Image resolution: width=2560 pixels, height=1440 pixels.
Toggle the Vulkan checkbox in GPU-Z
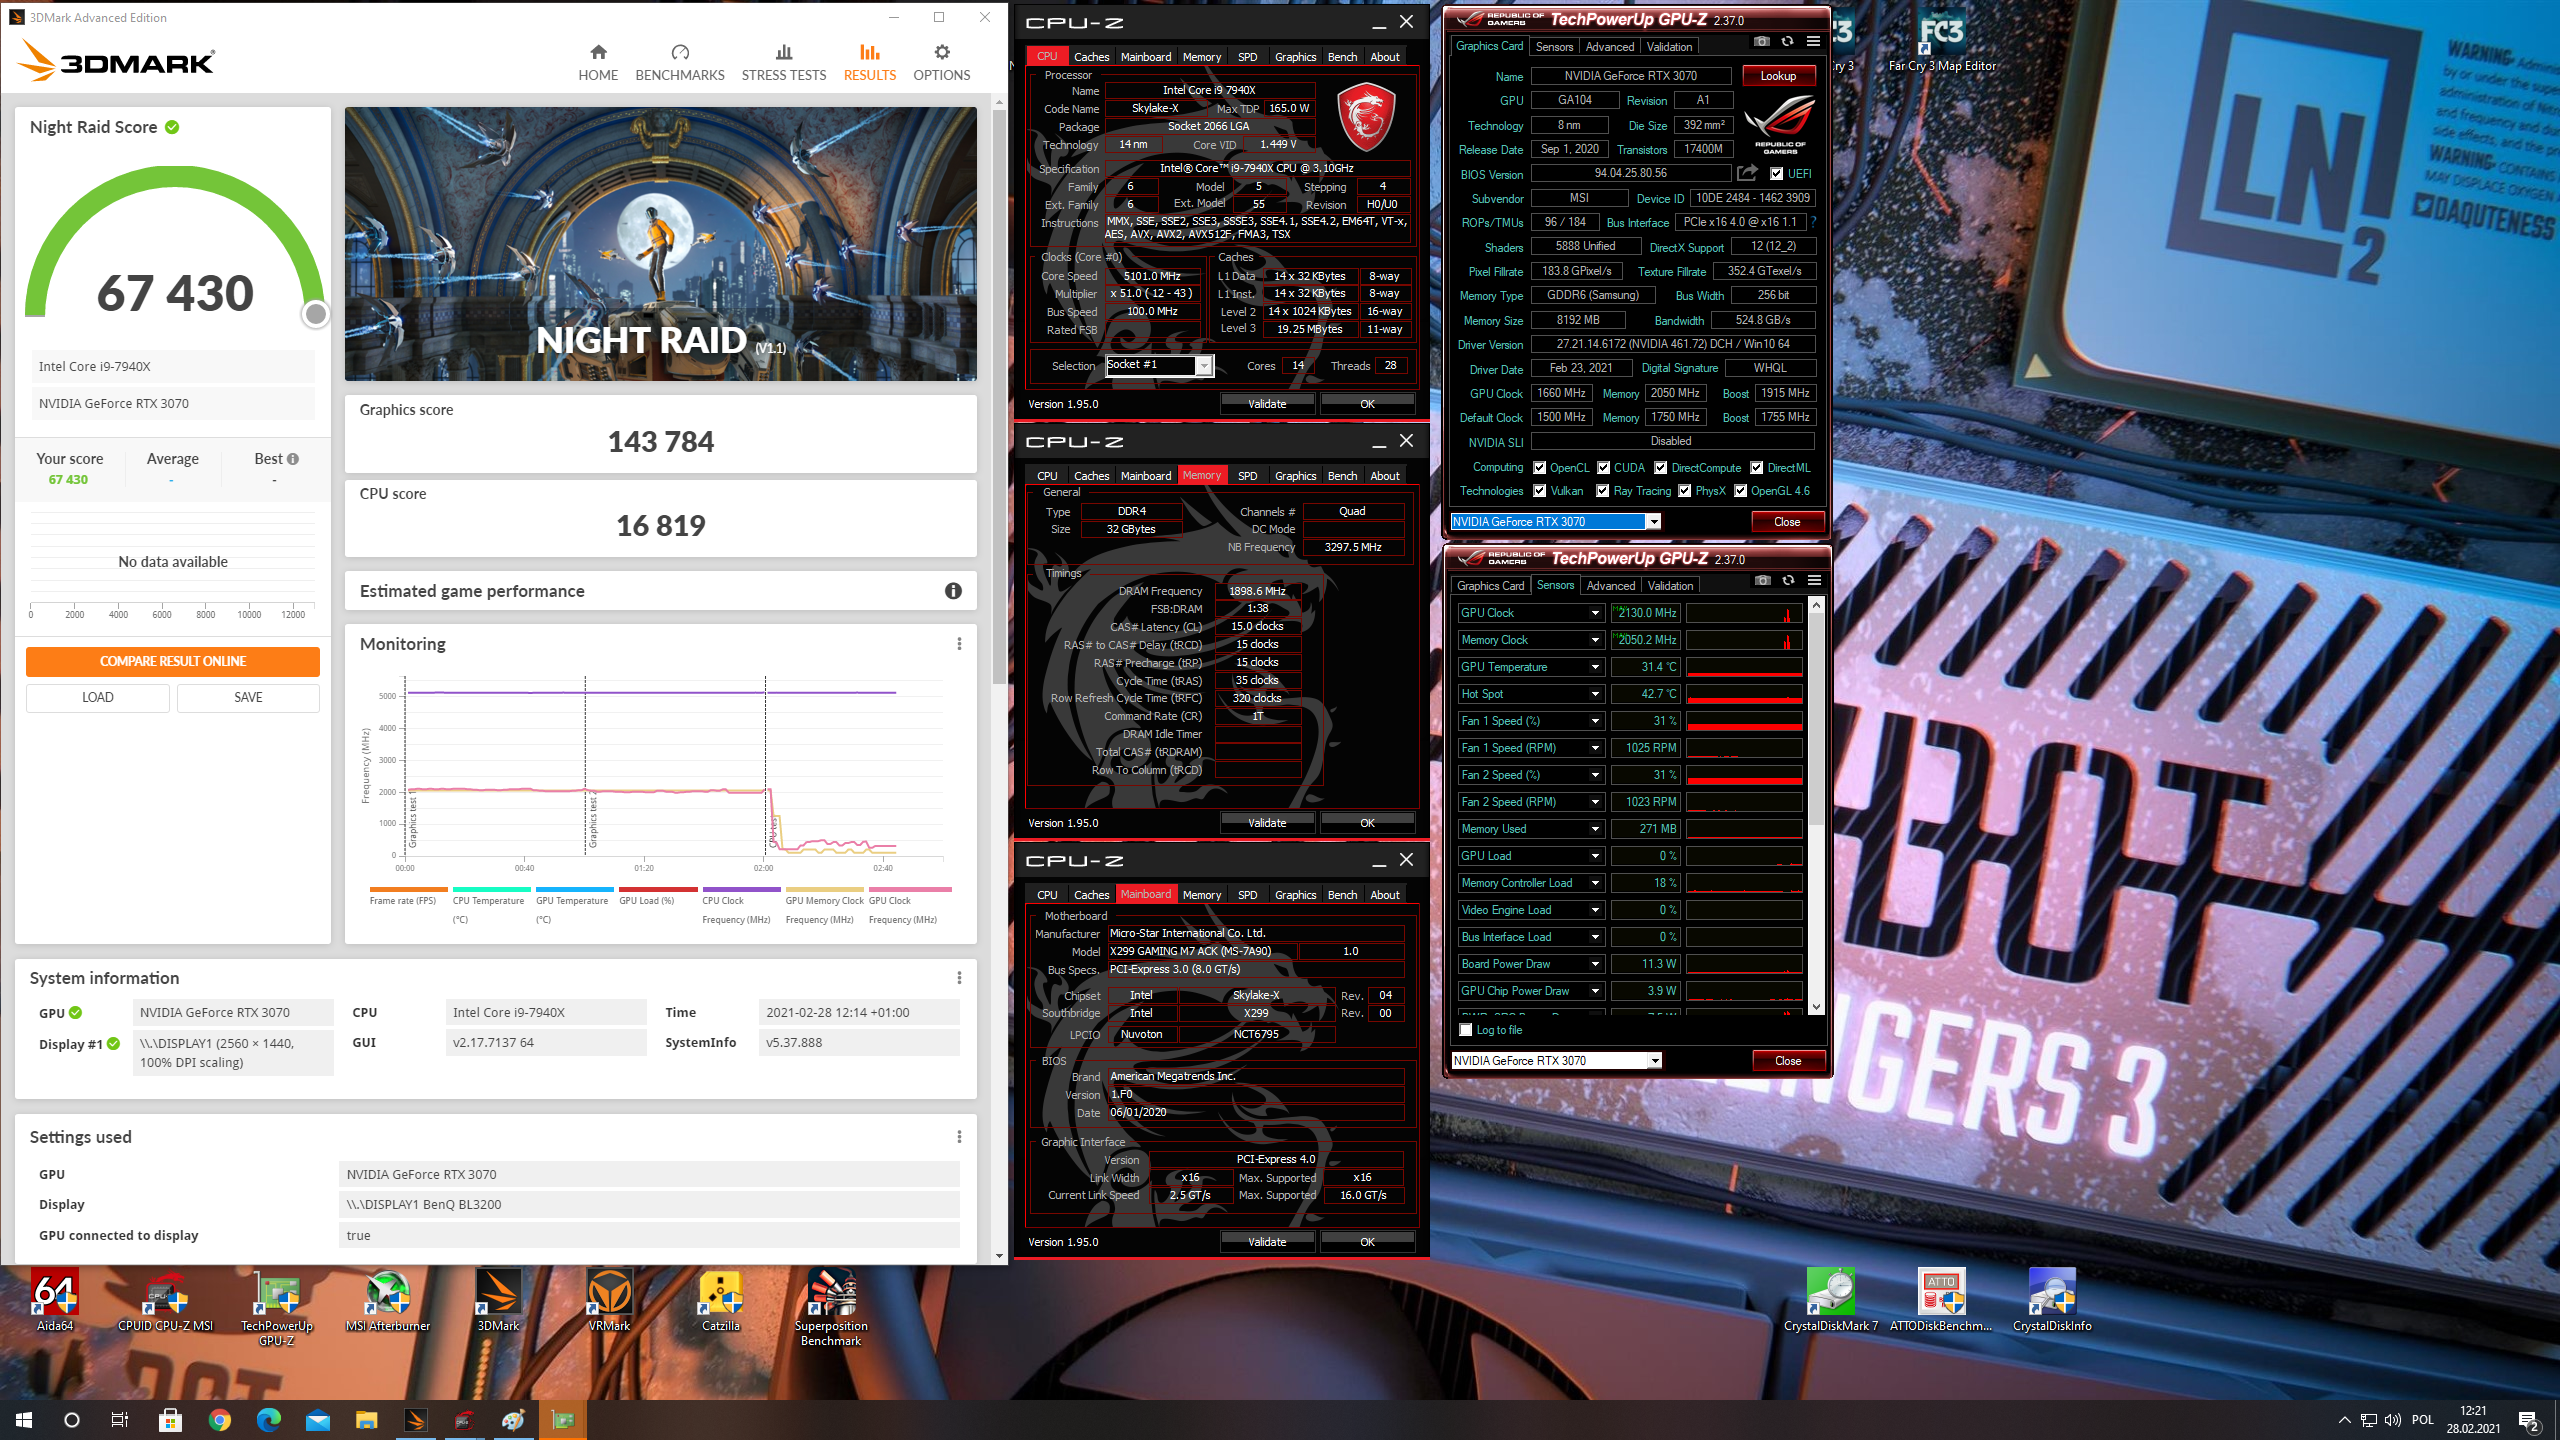pyautogui.click(x=1540, y=491)
